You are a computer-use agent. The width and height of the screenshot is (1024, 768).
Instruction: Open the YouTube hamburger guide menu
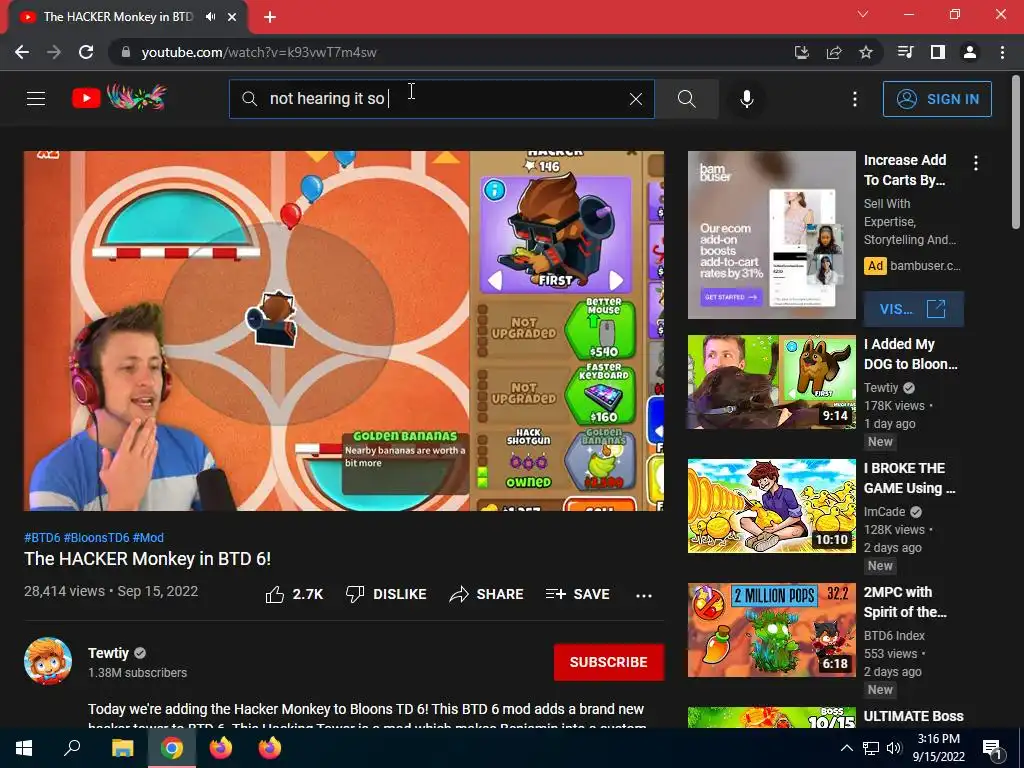36,99
